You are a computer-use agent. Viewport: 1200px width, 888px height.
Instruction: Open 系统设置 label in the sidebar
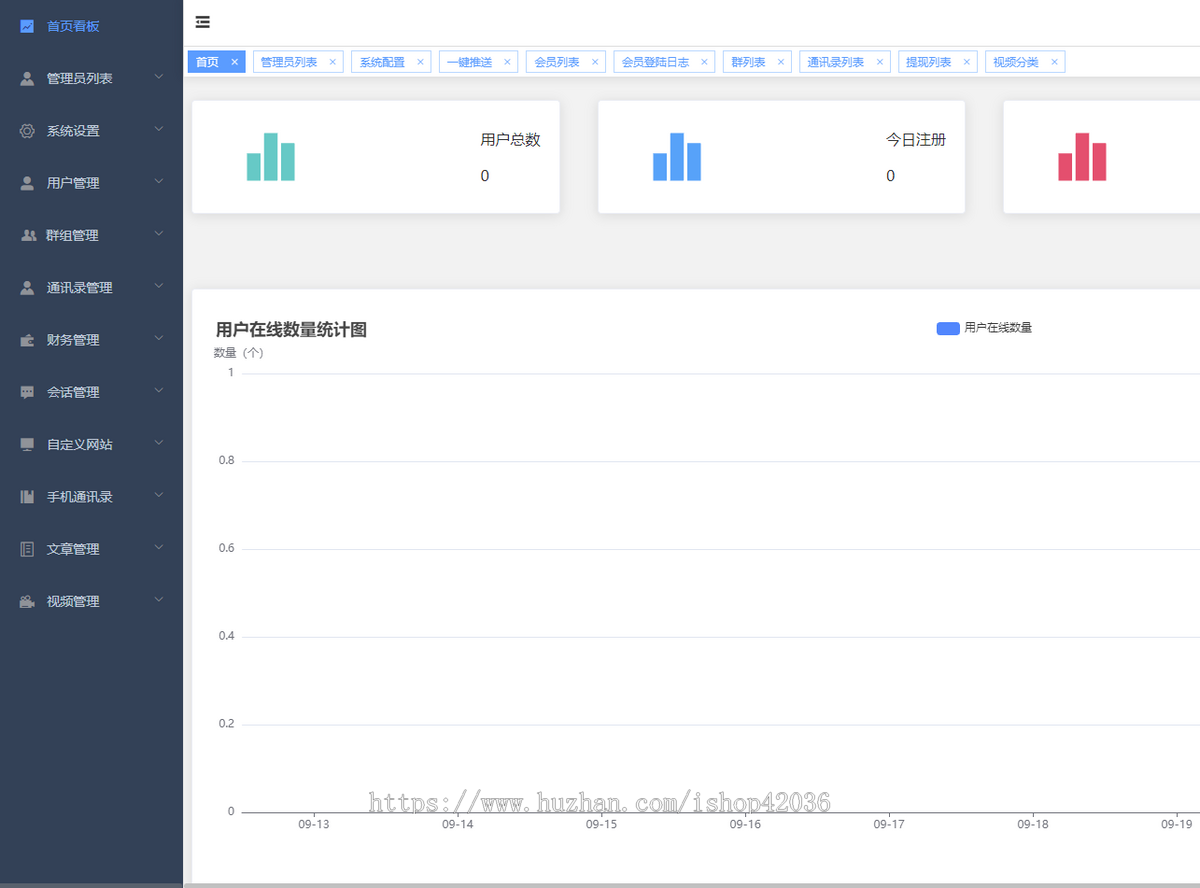(73, 131)
